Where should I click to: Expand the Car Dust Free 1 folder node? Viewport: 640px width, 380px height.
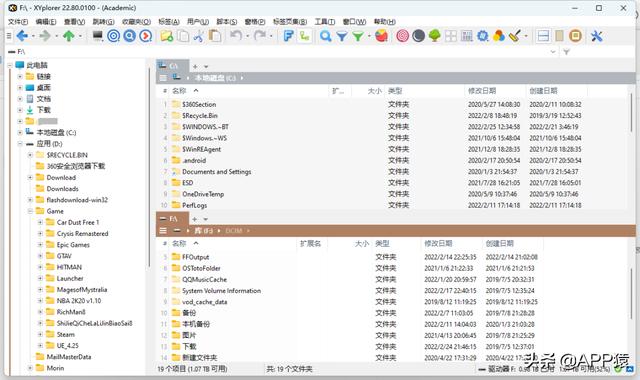tap(40, 222)
